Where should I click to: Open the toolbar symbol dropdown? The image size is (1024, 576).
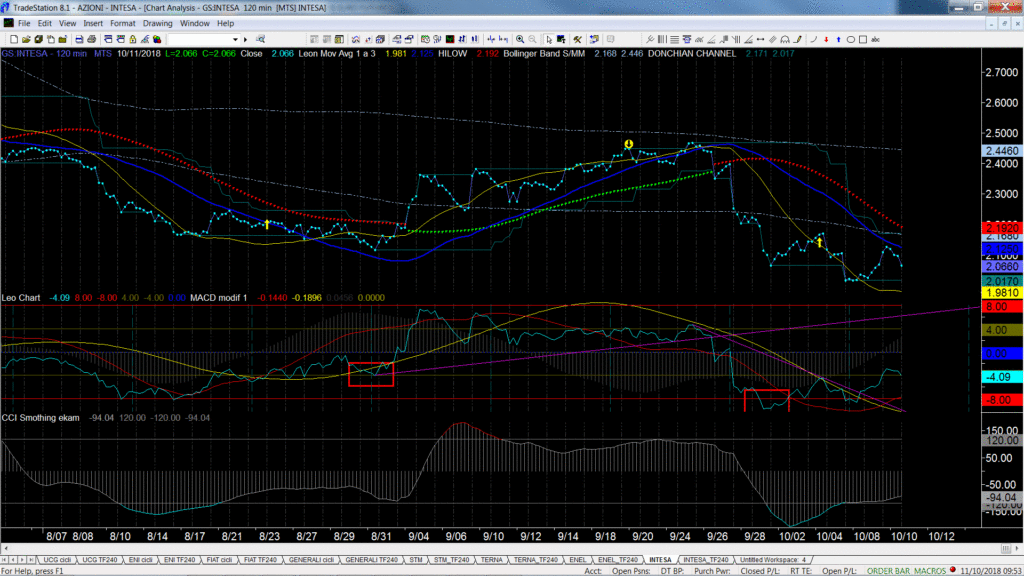pyautogui.click(x=236, y=40)
